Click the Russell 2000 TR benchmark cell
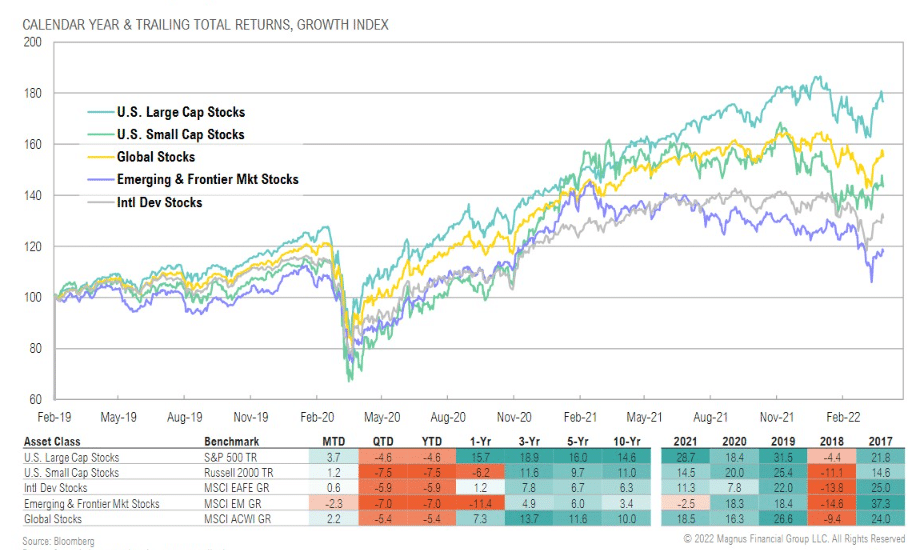 coord(238,473)
